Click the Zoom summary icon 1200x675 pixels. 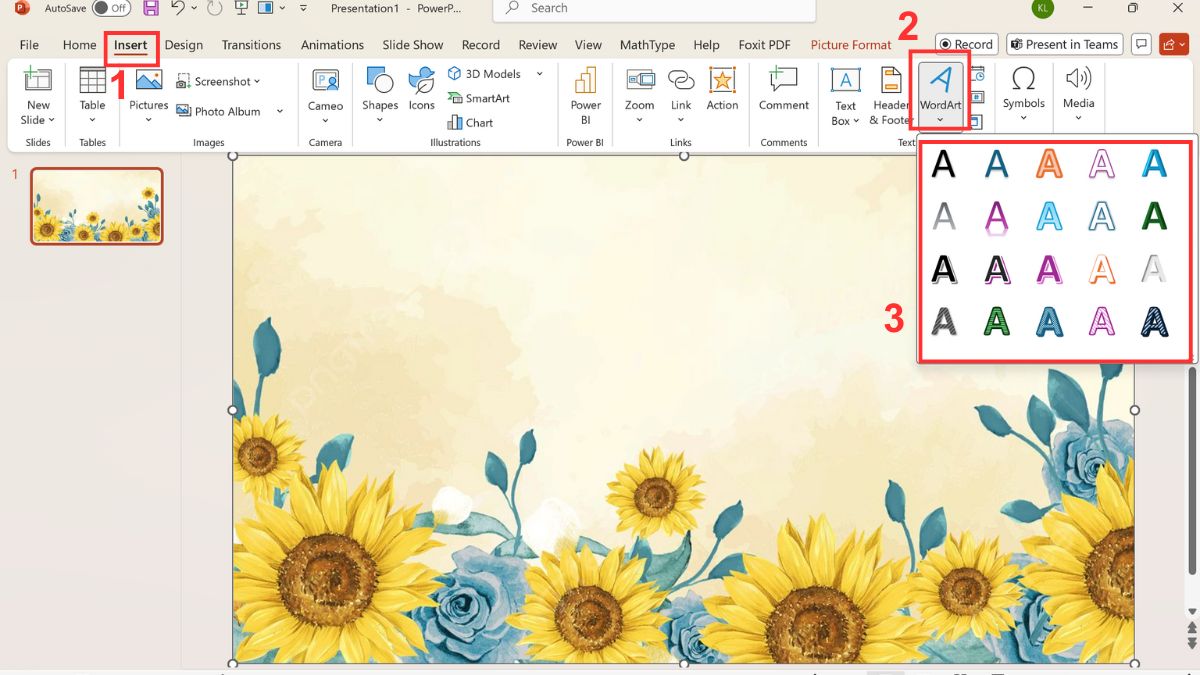[x=640, y=81]
